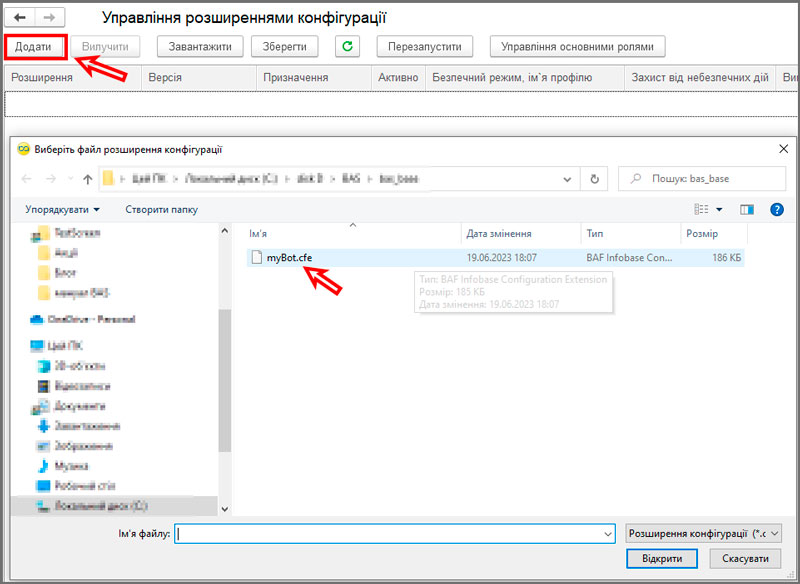This screenshot has width=800, height=584.
Task: Click the Ім'я файлу input field
Action: (x=390, y=534)
